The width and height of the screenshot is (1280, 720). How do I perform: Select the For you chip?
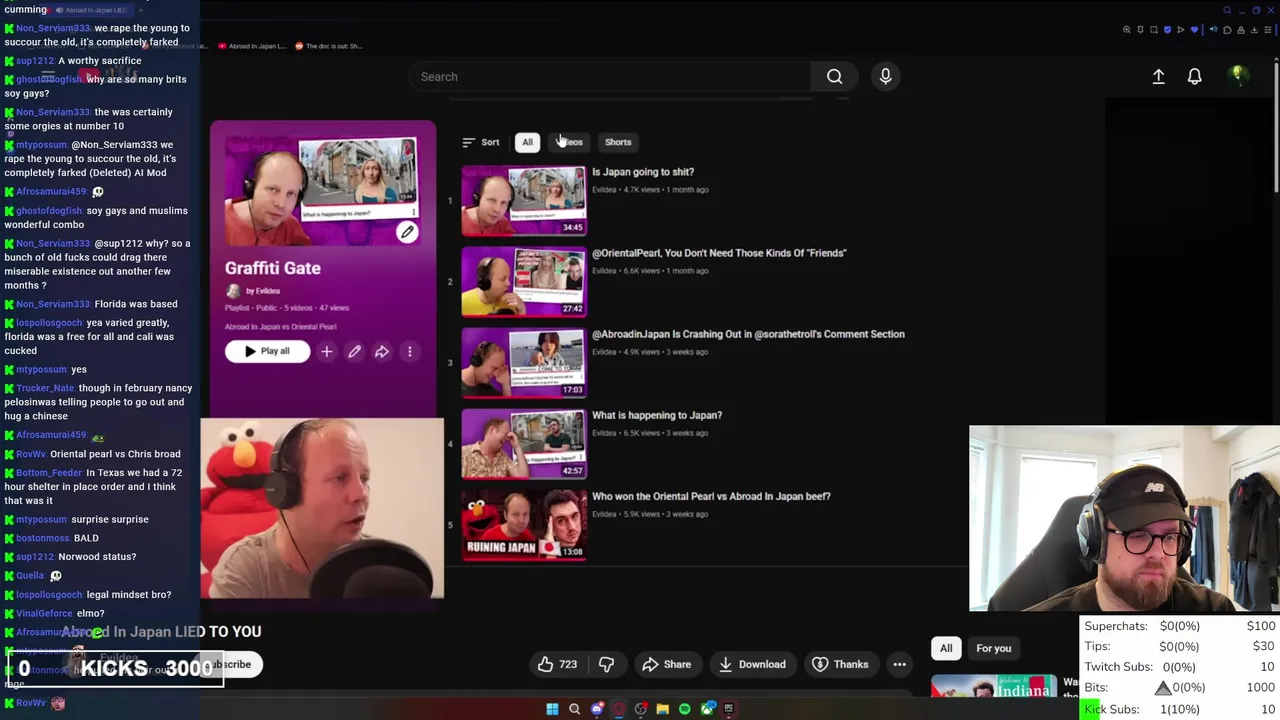pos(994,648)
